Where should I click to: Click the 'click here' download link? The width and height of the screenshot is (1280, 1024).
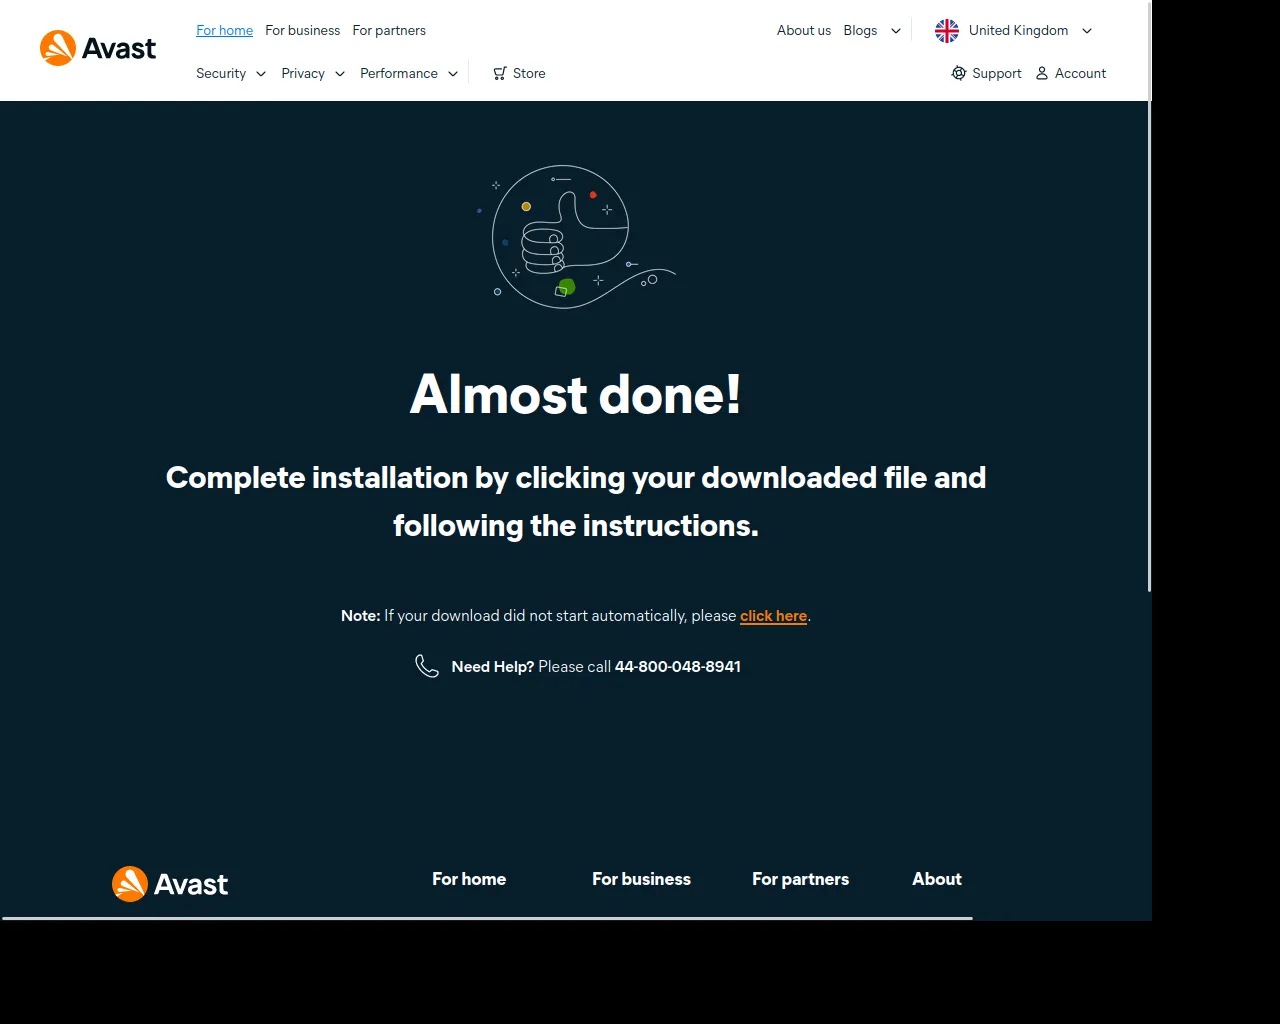coord(773,616)
